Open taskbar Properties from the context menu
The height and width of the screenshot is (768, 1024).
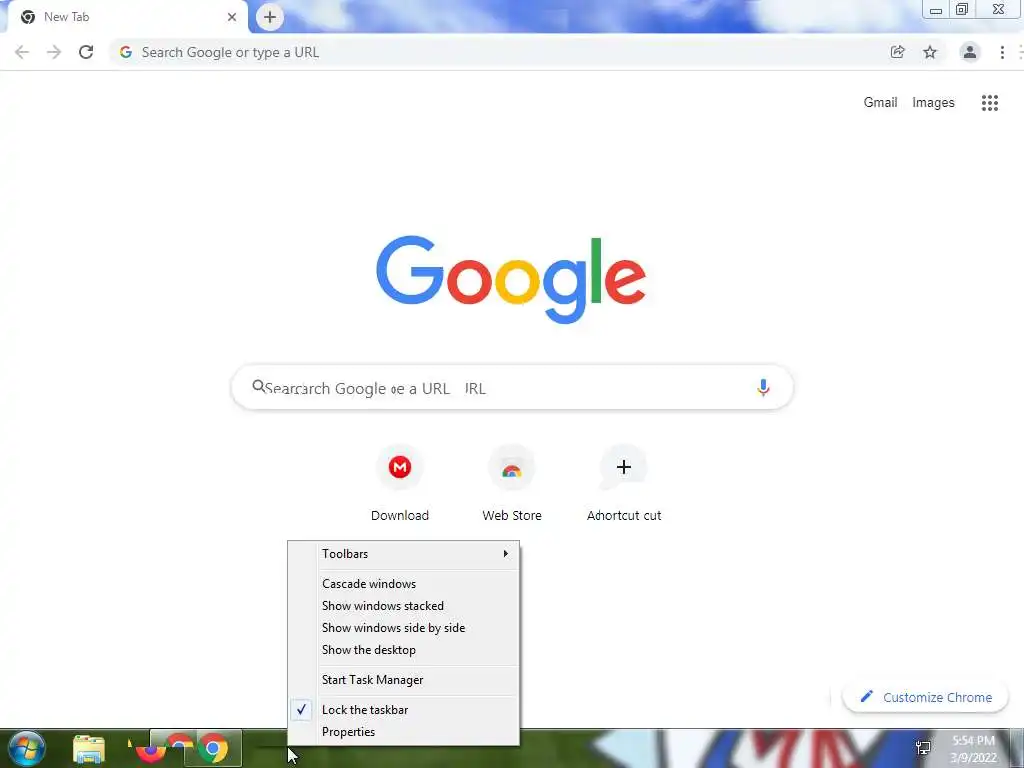(404, 732)
